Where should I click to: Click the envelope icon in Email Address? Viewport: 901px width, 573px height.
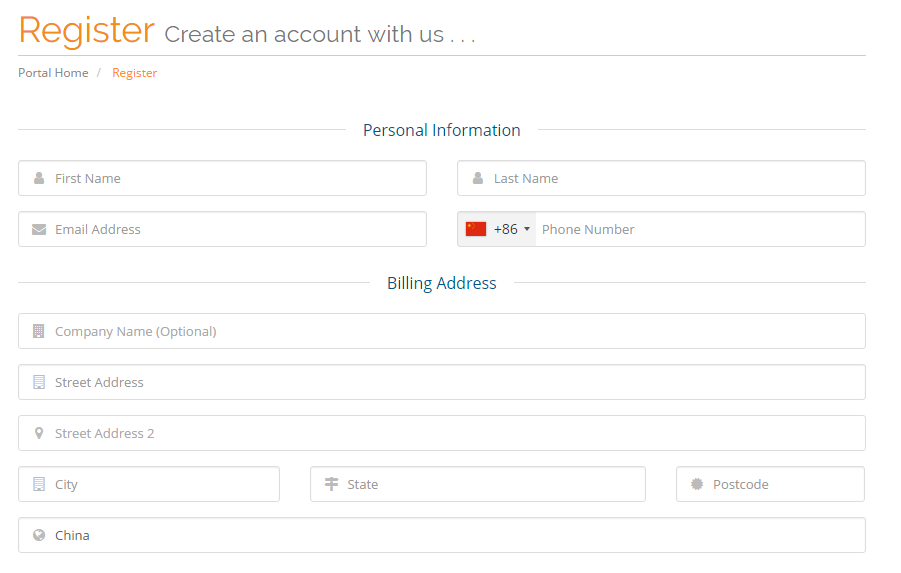point(39,229)
